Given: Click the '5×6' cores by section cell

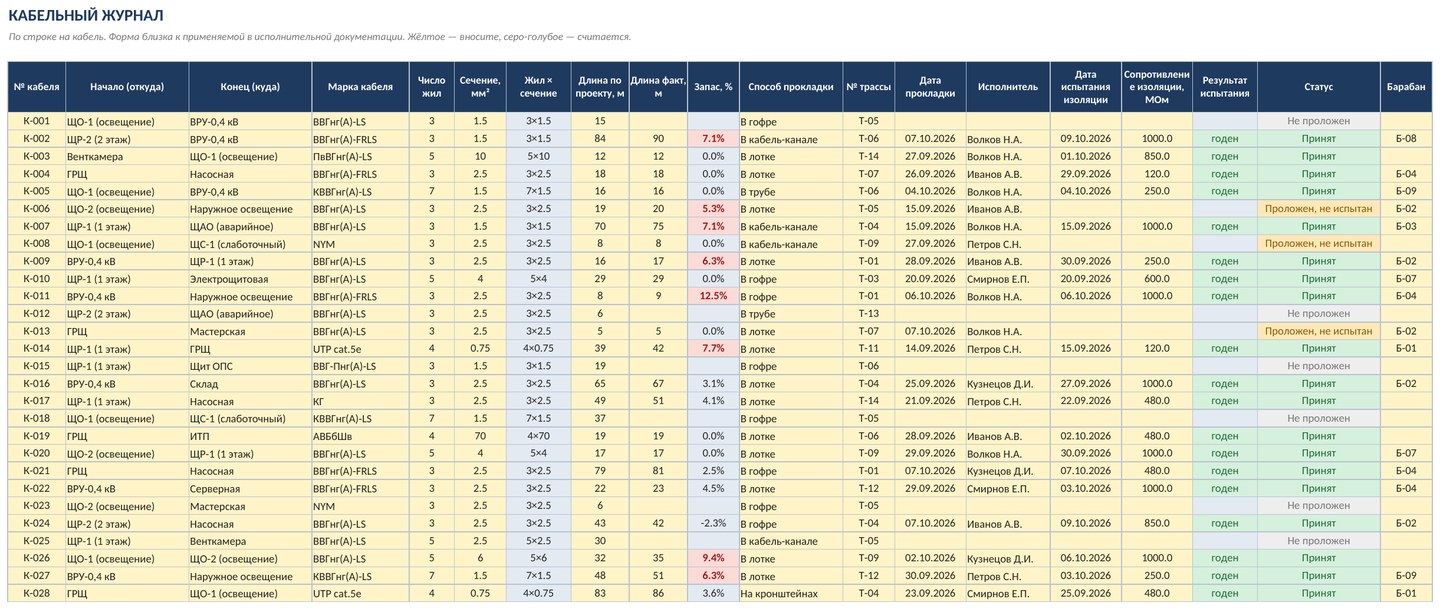Looking at the screenshot, I should point(538,559).
